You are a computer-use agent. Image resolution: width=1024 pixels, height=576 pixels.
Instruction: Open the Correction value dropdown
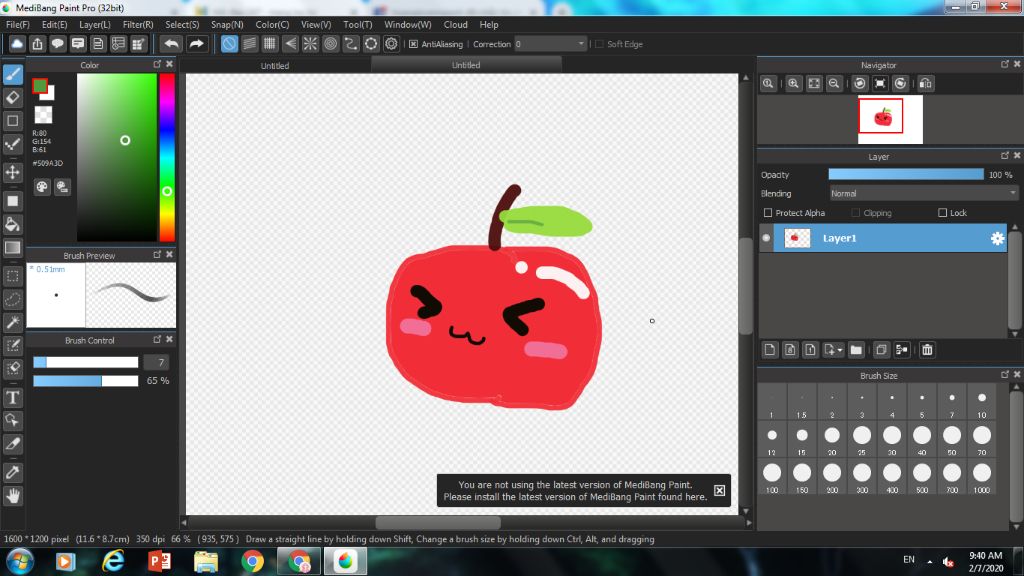click(581, 44)
